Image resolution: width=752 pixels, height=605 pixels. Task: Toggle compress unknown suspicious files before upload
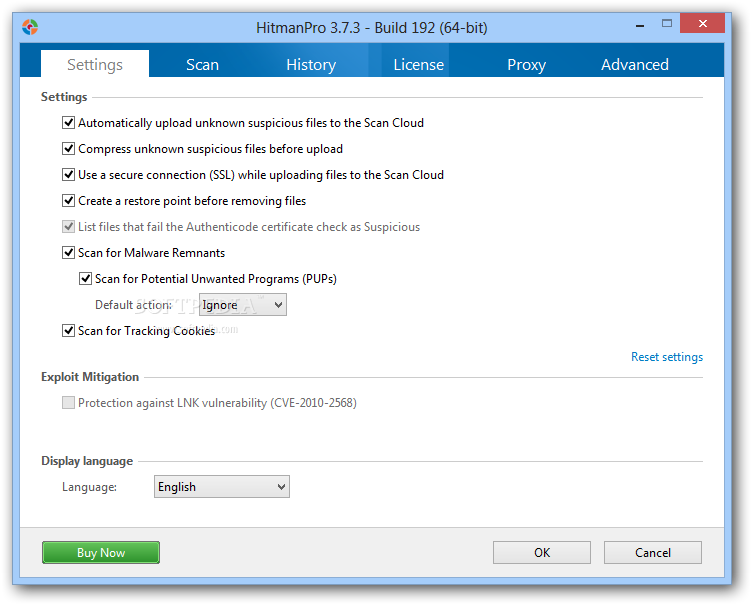coord(69,149)
